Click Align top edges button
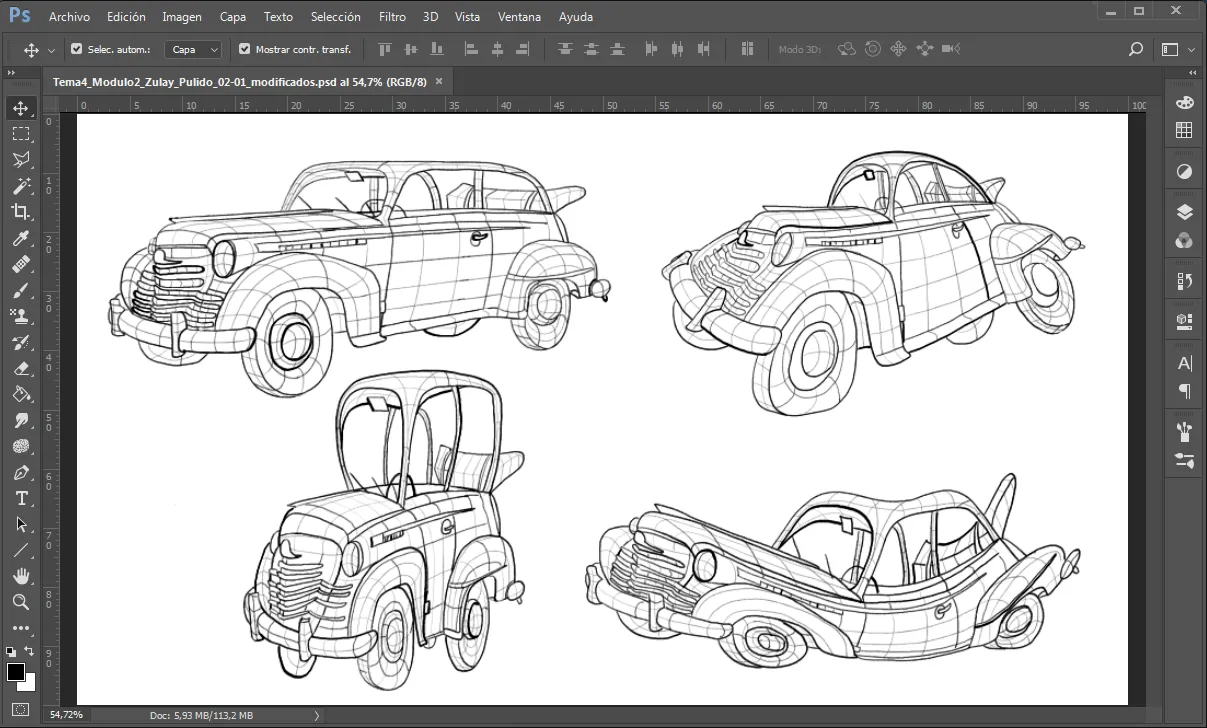This screenshot has height=728, width=1207. click(x=385, y=49)
